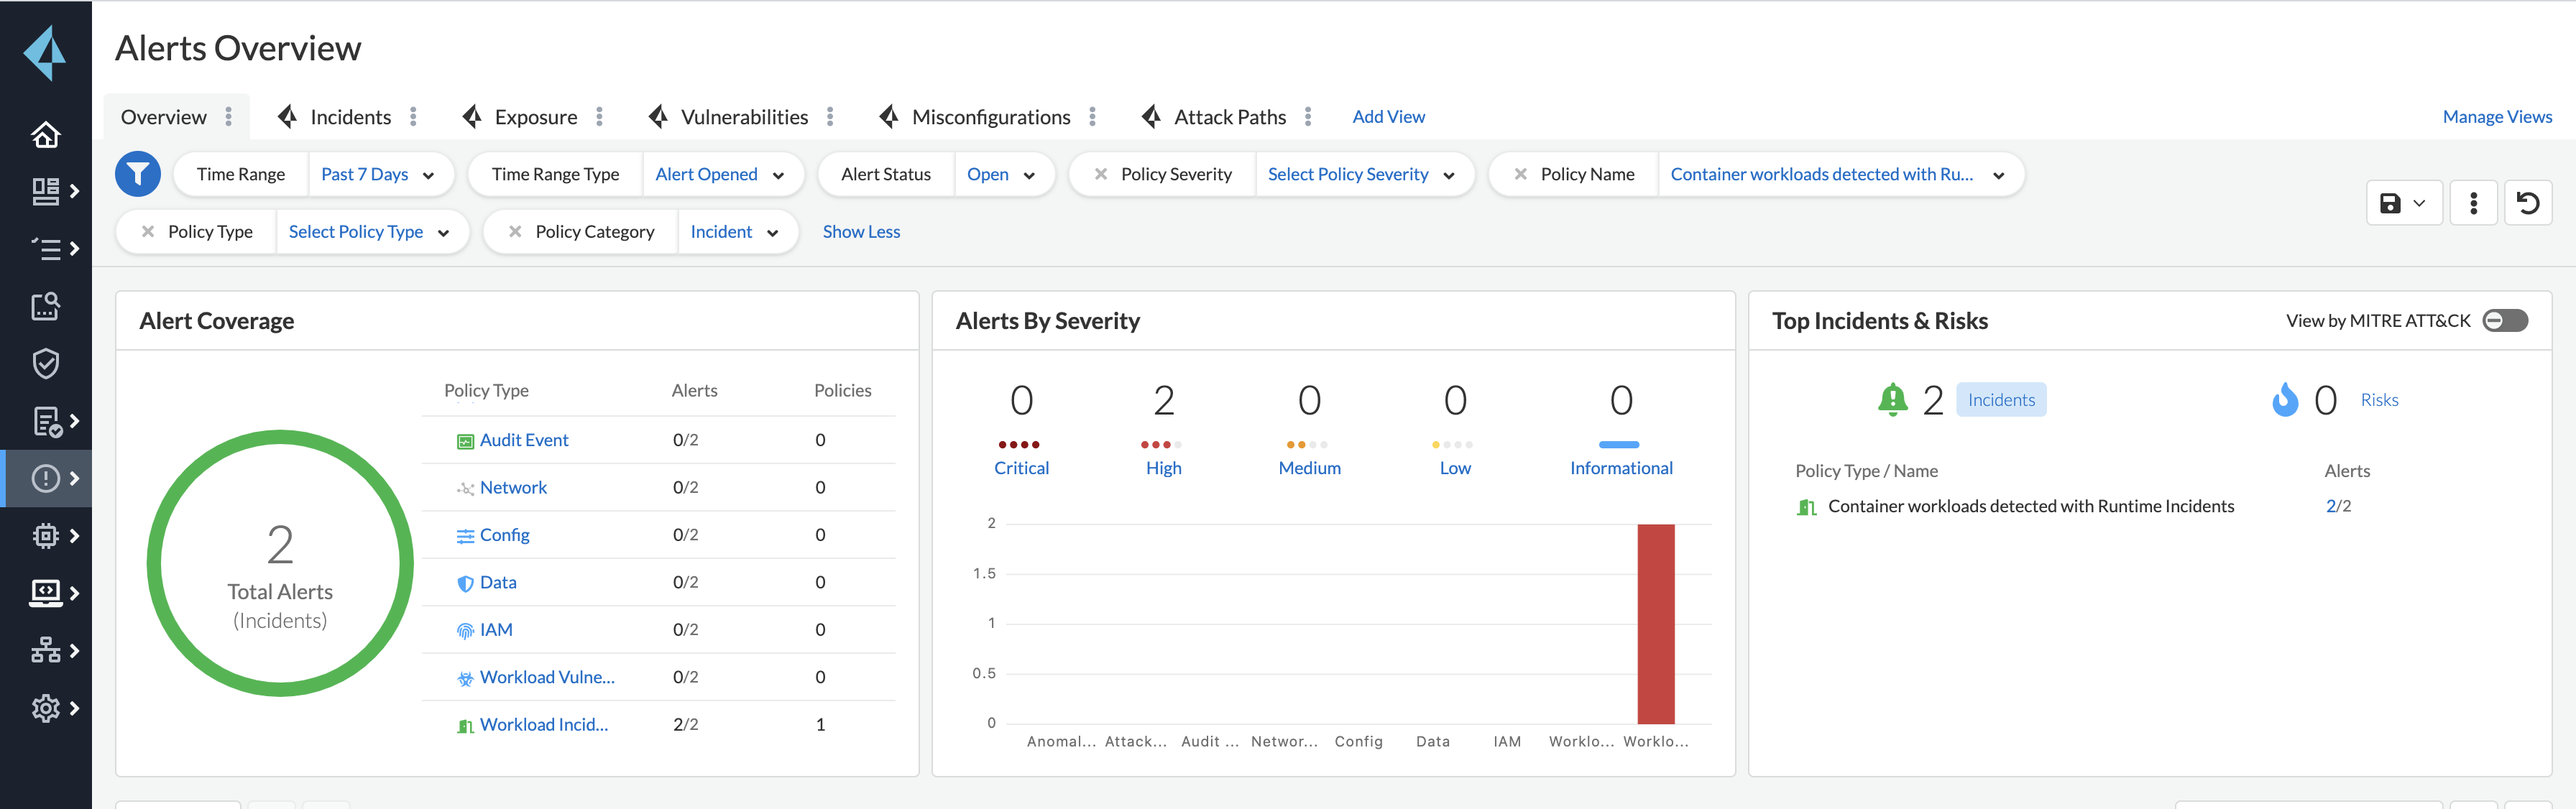
Task: Click the reset filters circular arrow icon
Action: coord(2527,203)
